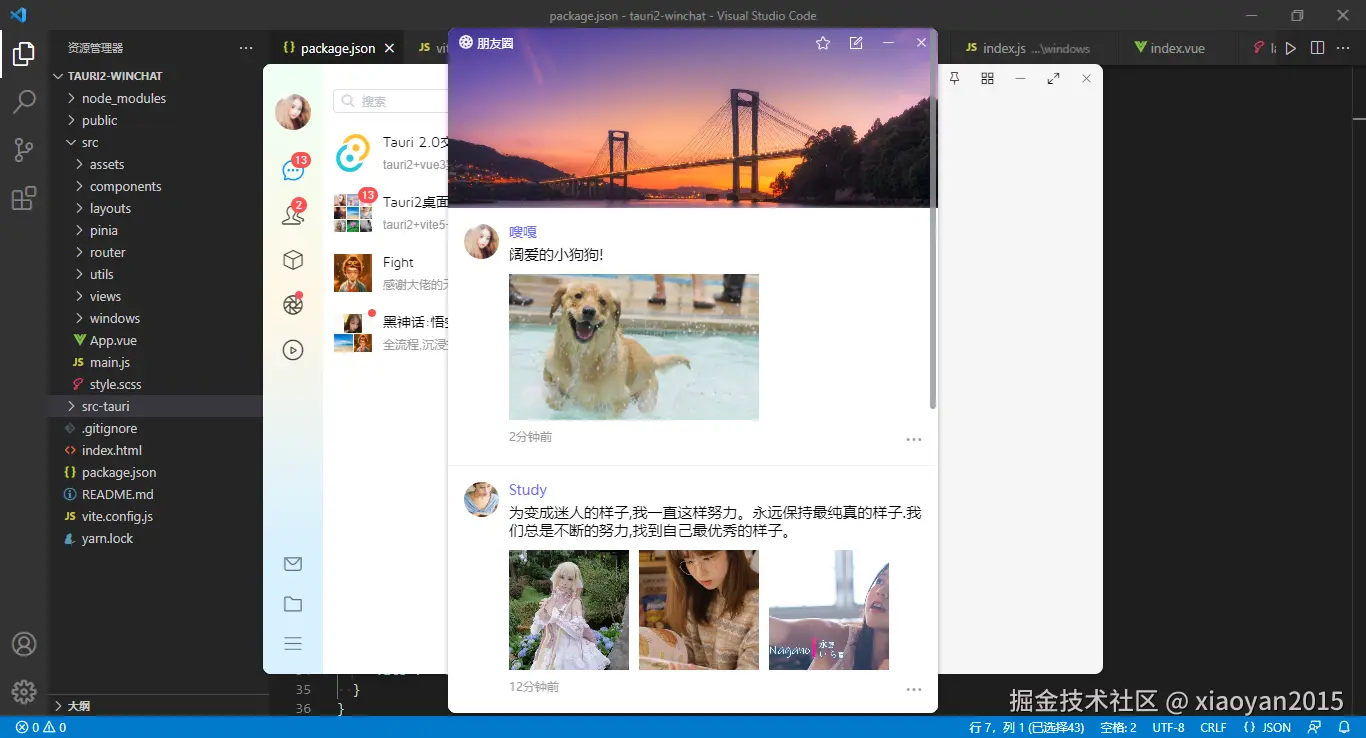
Task: Select the video channel play icon in sidebar
Action: tap(292, 350)
